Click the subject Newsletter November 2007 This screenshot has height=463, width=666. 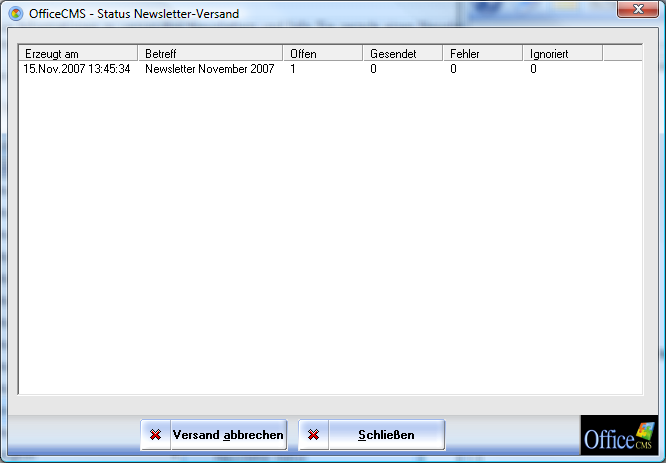click(x=210, y=69)
